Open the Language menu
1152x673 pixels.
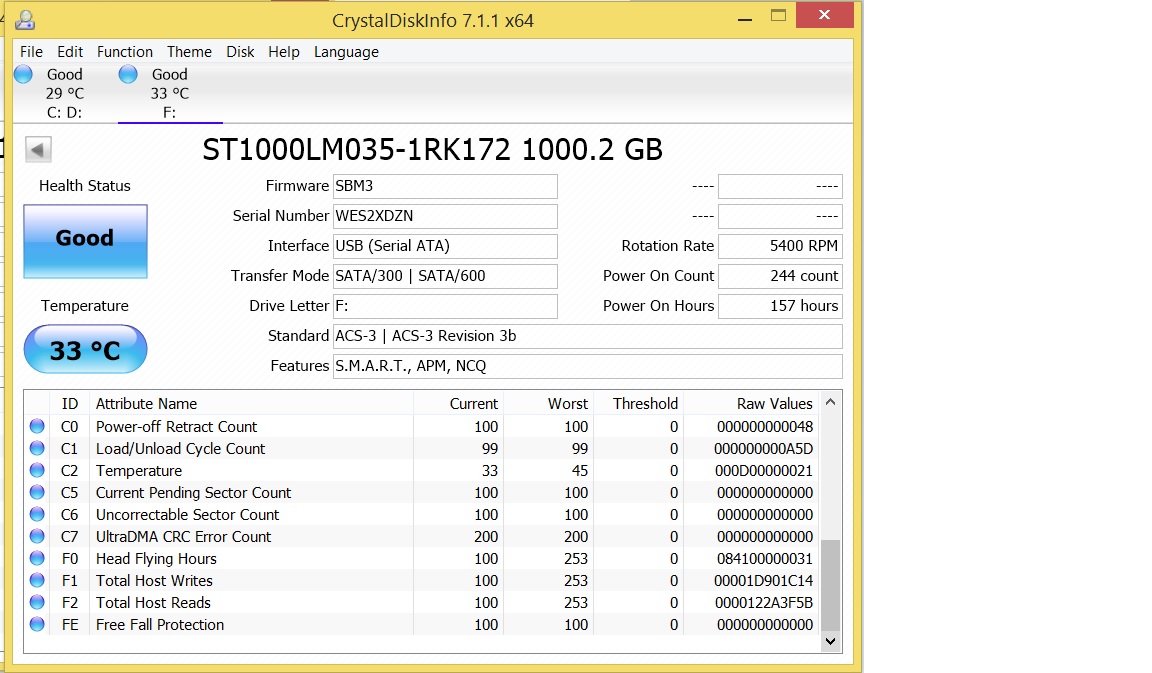click(346, 52)
